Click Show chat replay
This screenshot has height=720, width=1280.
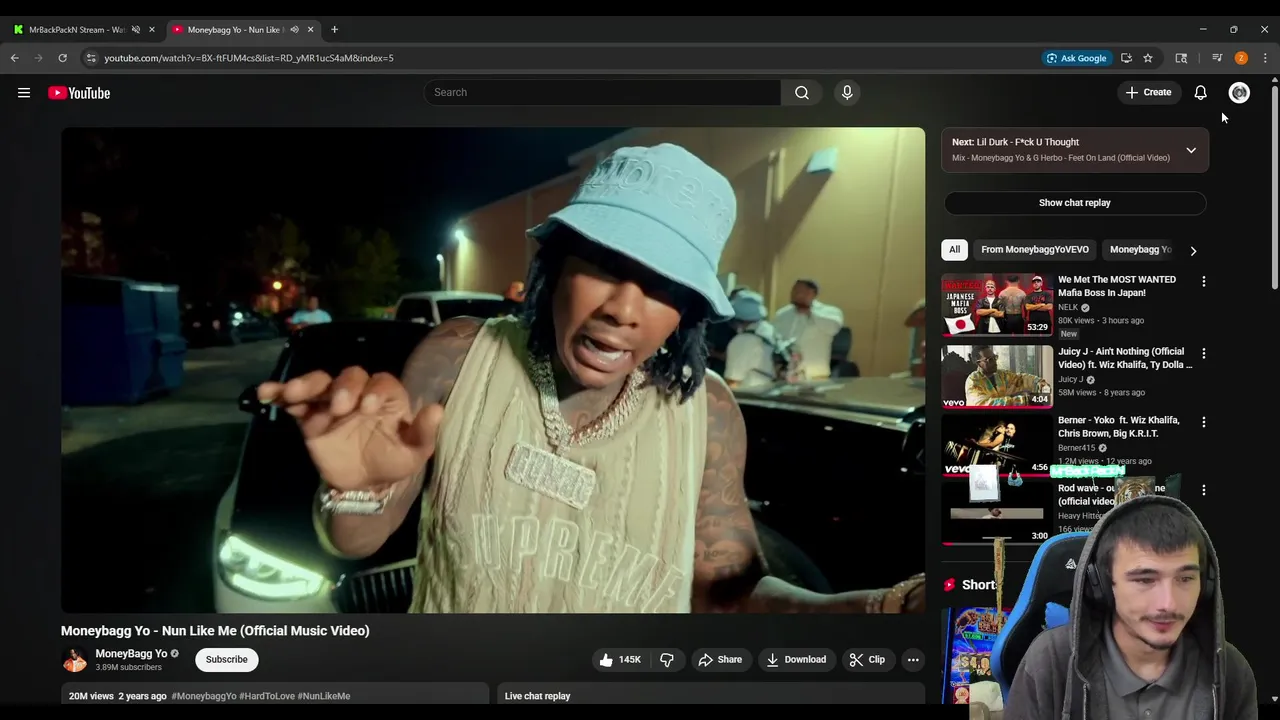(1075, 203)
